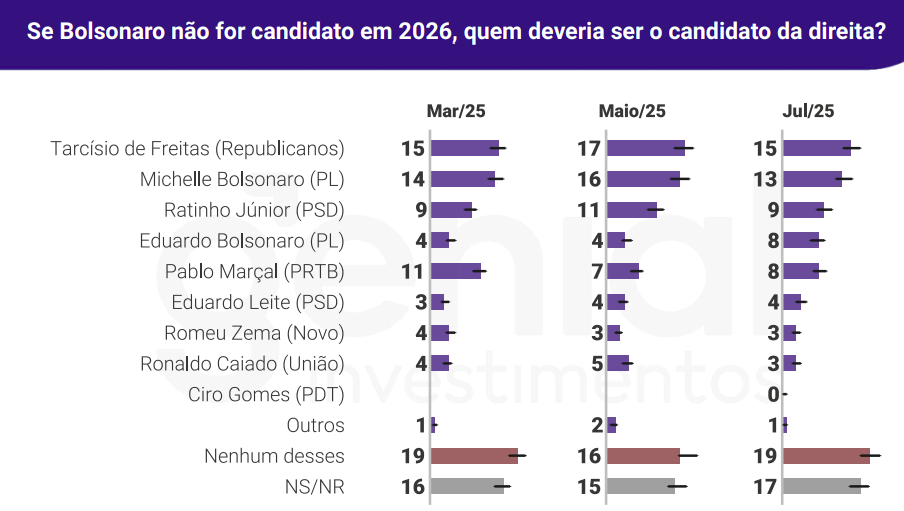
Task: Click the Romeu Zema (Novo) label
Action: [254, 333]
